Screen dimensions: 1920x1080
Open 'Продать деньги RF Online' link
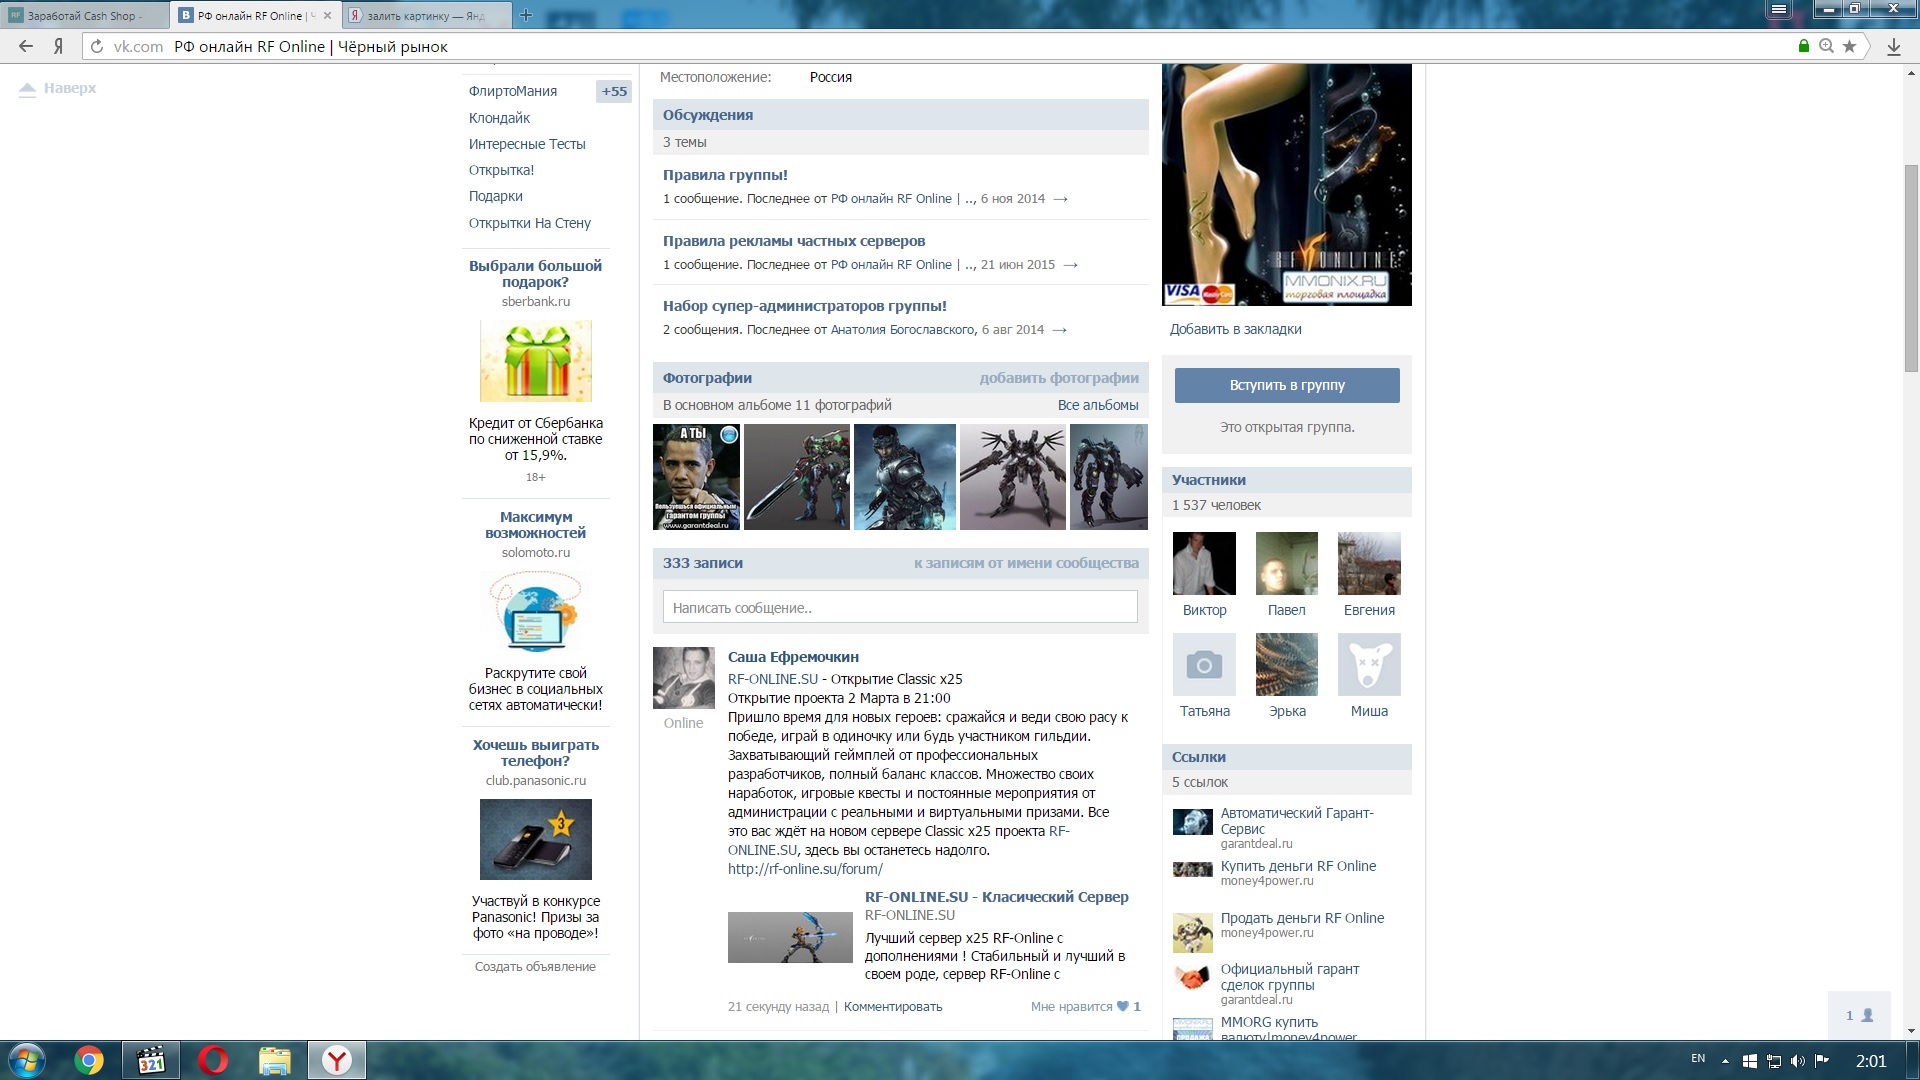[1302, 918]
